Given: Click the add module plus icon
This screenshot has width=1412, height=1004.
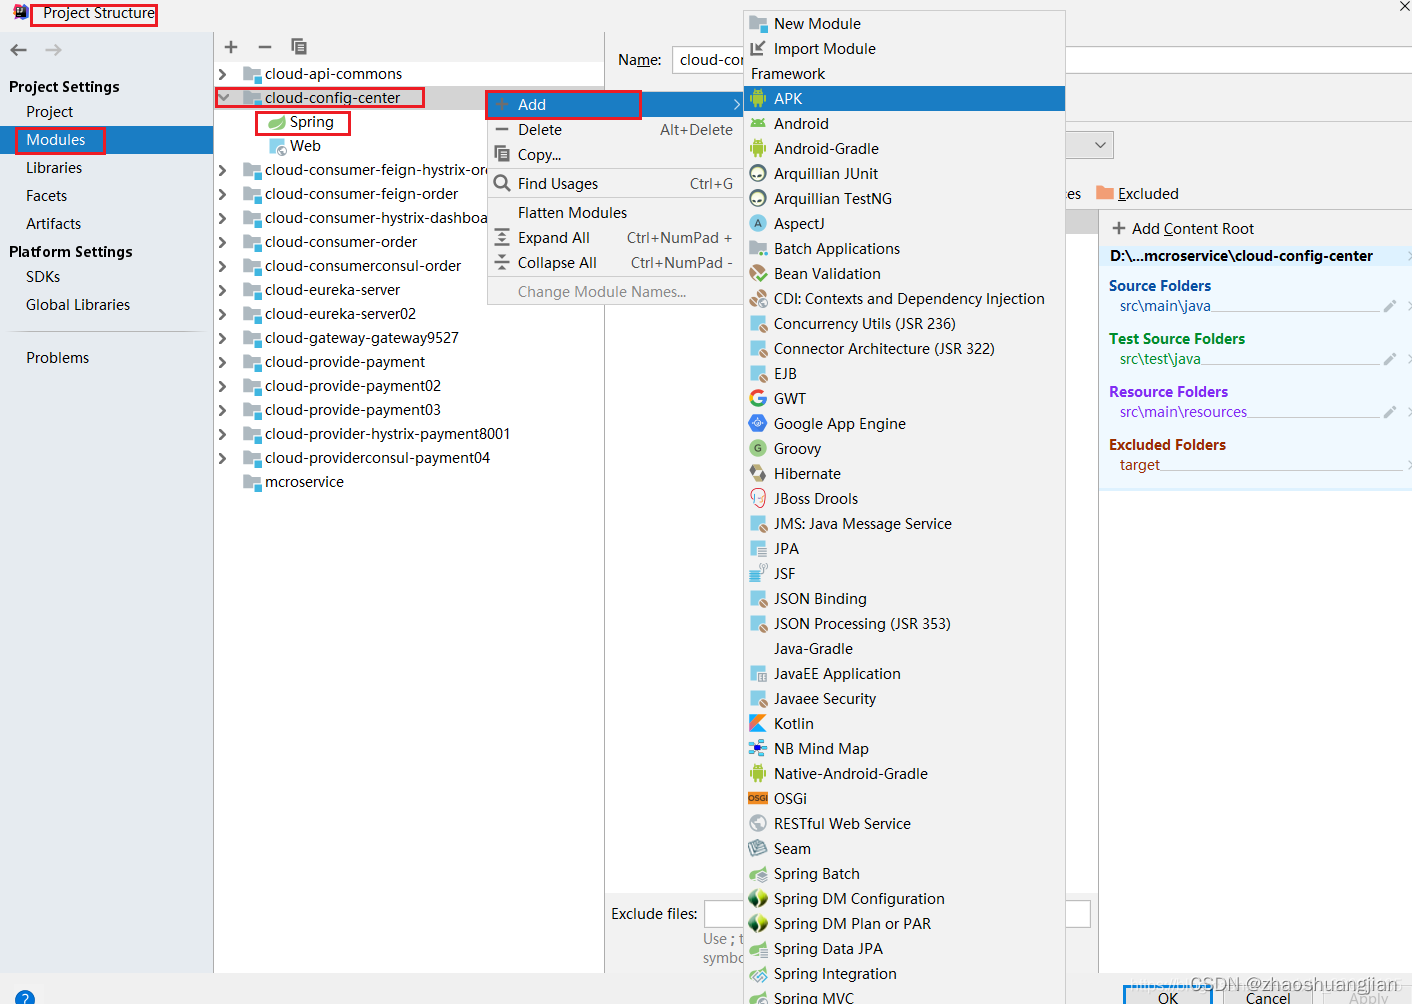Looking at the screenshot, I should 231,47.
